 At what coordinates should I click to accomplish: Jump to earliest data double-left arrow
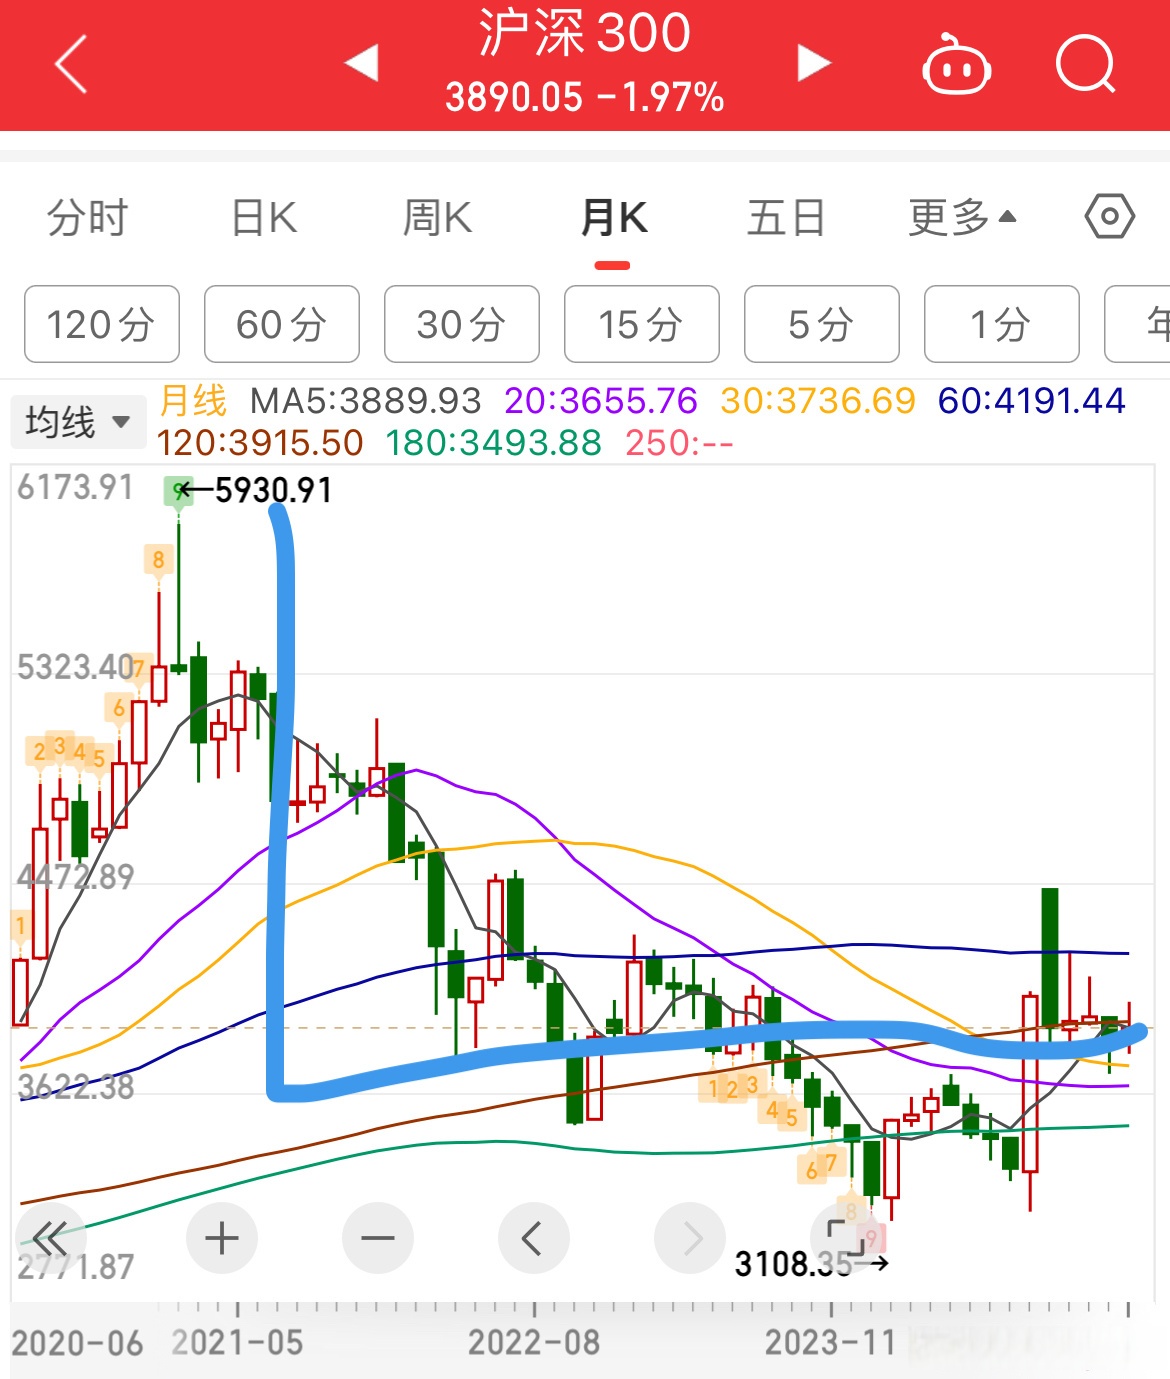point(49,1239)
